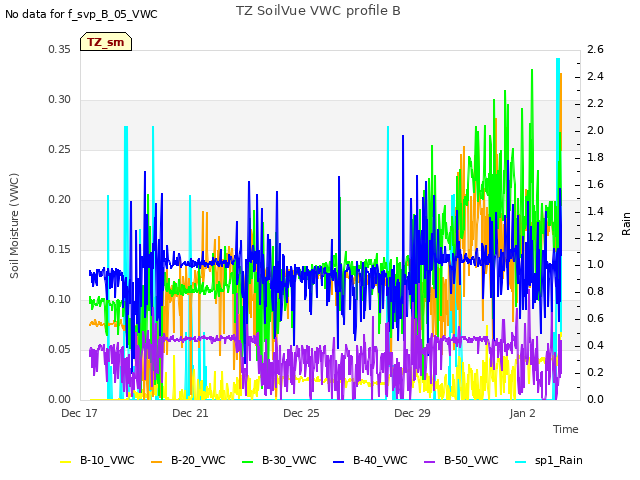Click the Dec 21 tick label

tap(190, 413)
